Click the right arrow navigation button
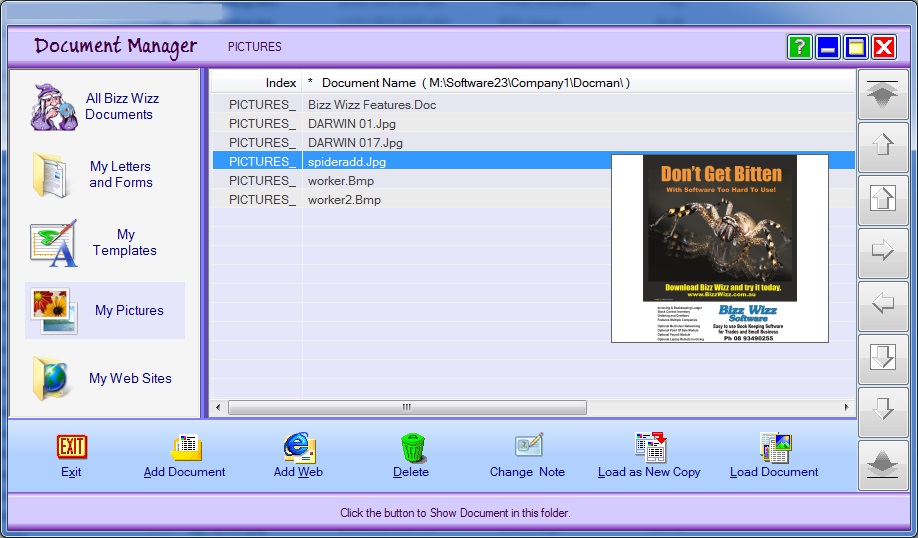The width and height of the screenshot is (918, 538). point(883,253)
